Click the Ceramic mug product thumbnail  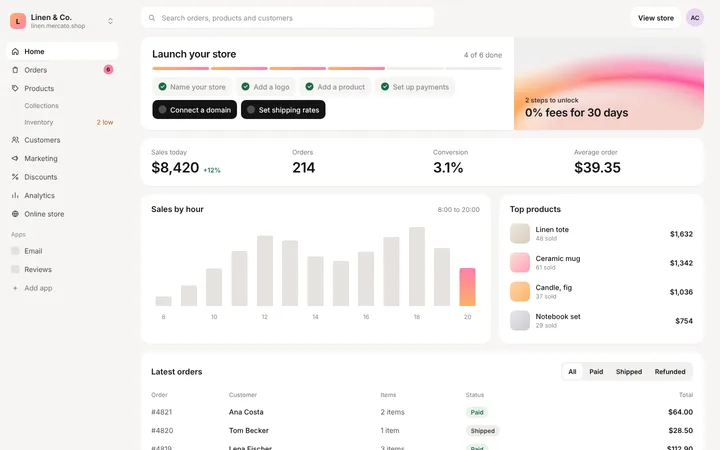pyautogui.click(x=520, y=262)
